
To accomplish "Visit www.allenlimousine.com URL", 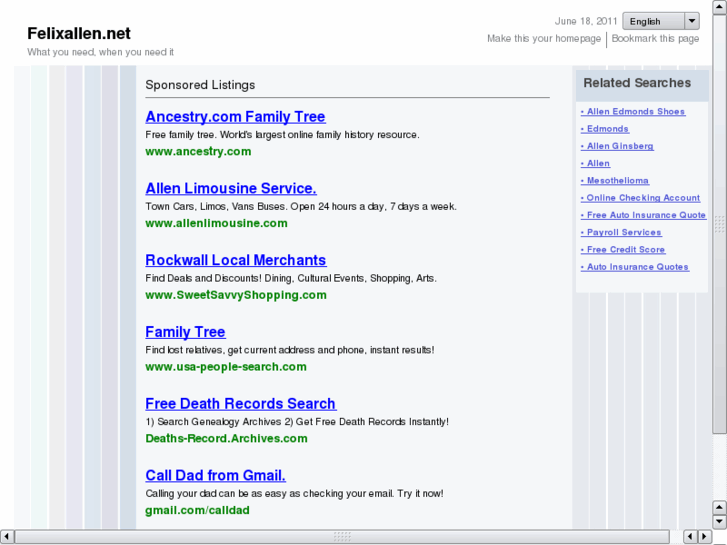I will tap(216, 223).
